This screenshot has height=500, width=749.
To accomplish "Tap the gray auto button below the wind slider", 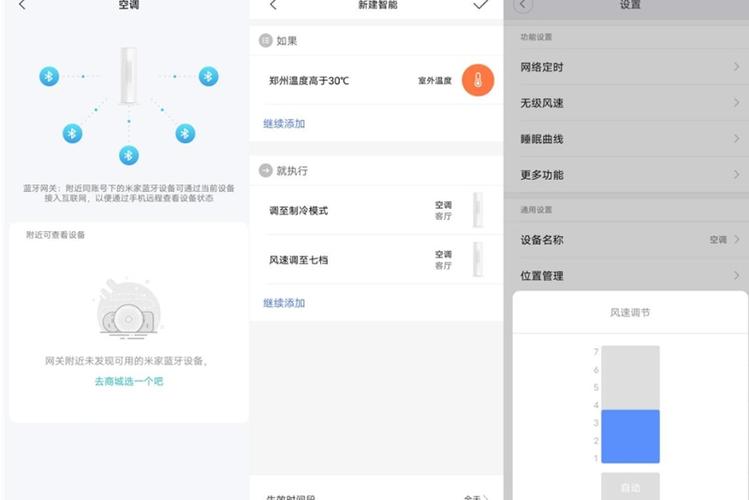I will [630, 486].
